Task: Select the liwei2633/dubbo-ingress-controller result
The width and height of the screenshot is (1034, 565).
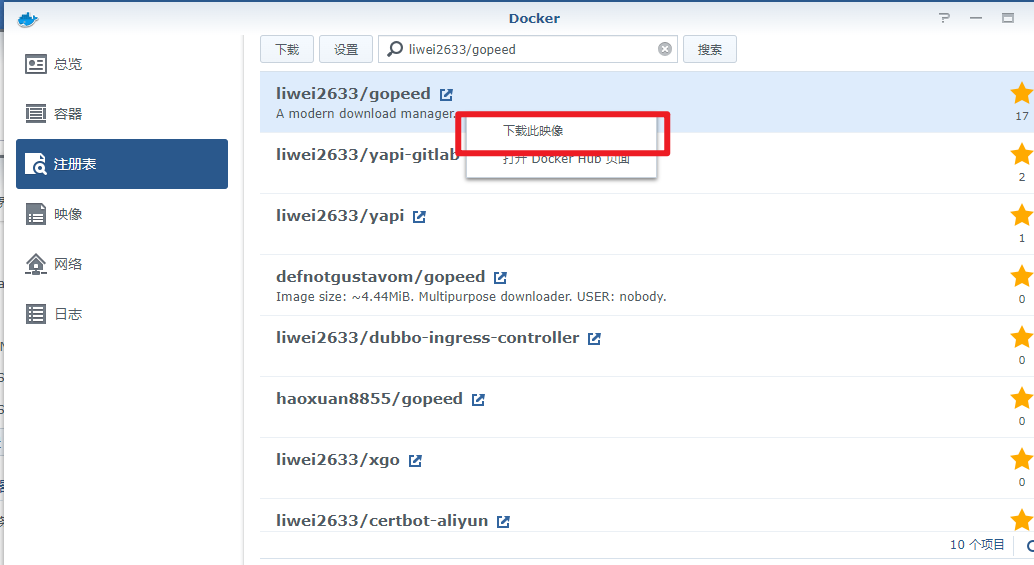Action: click(x=647, y=346)
